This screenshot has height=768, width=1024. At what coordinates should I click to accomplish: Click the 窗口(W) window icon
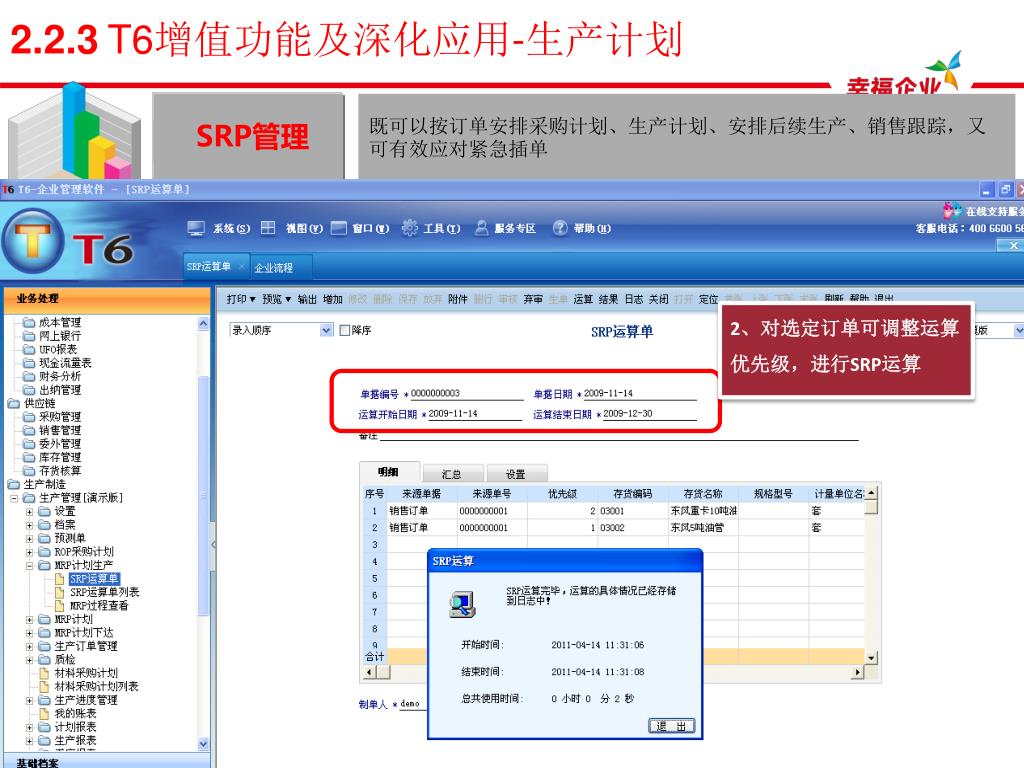point(338,228)
